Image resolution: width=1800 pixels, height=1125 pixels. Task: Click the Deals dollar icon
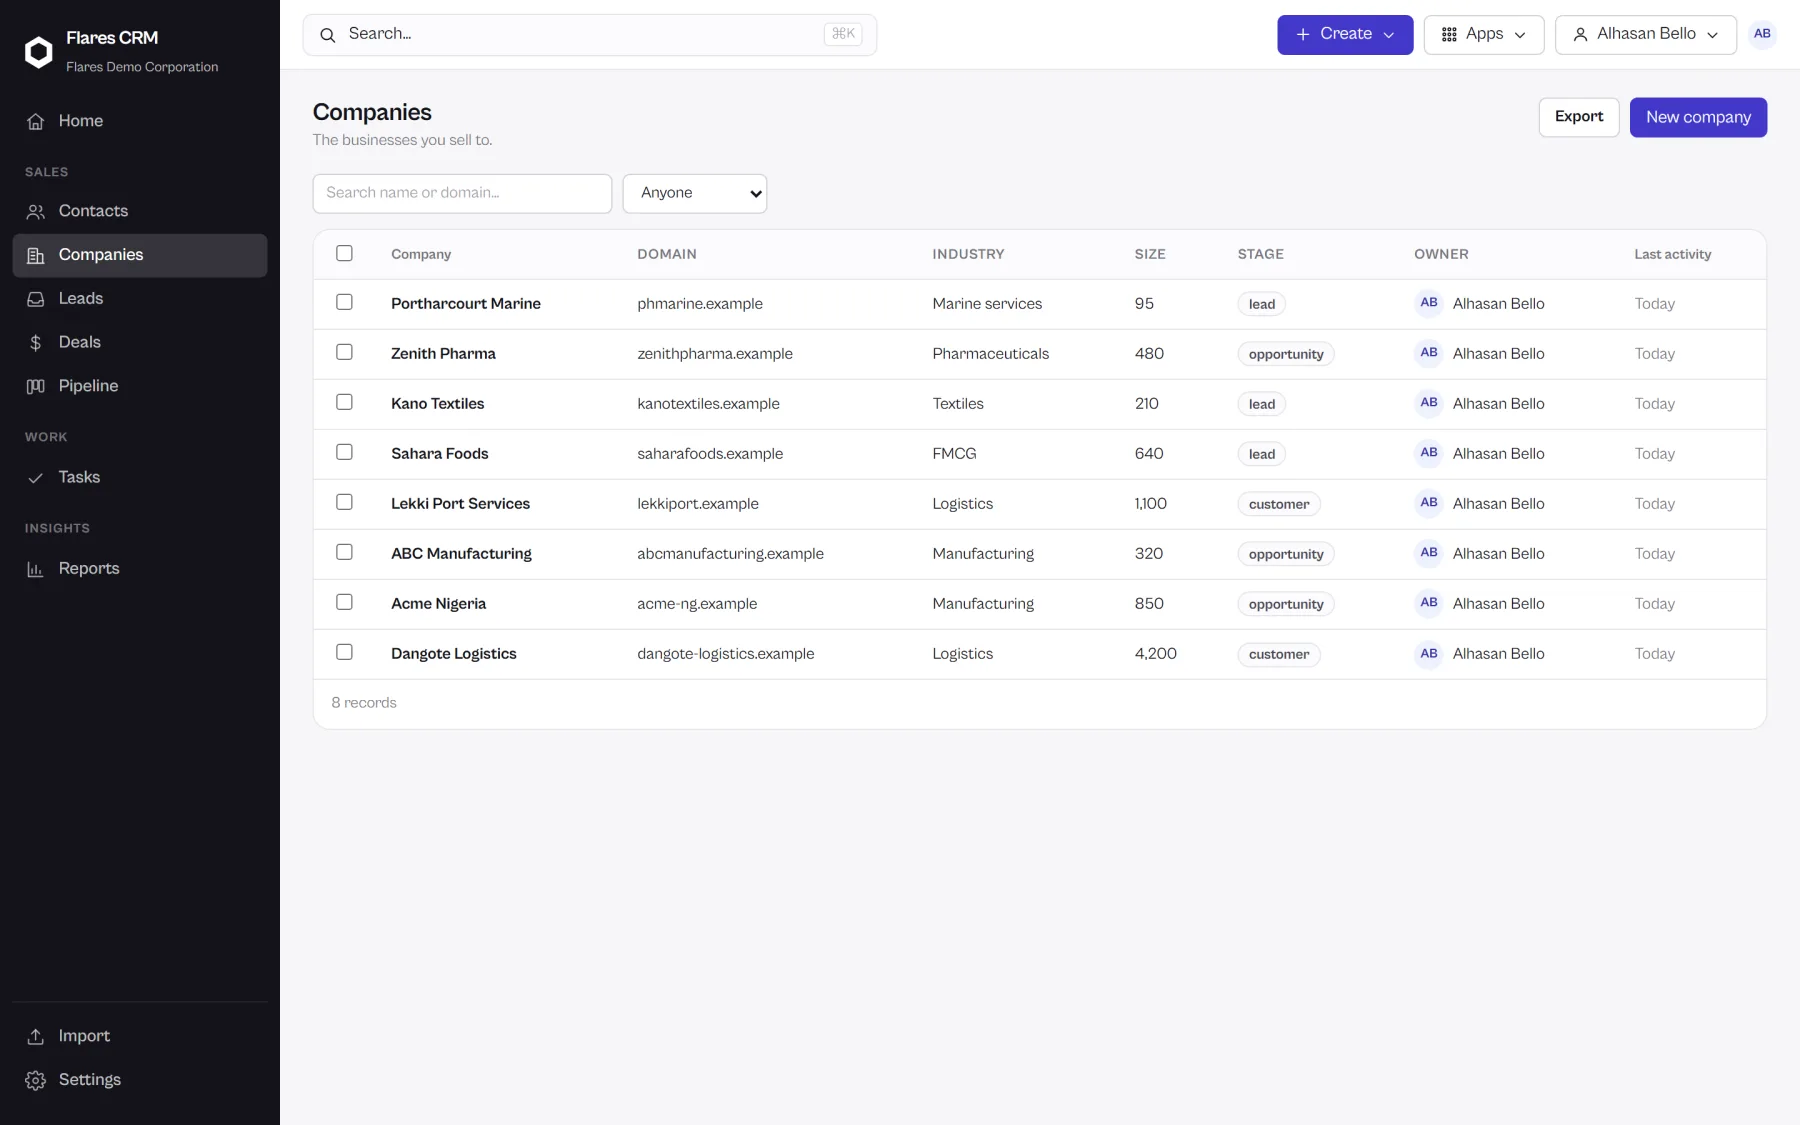36,342
